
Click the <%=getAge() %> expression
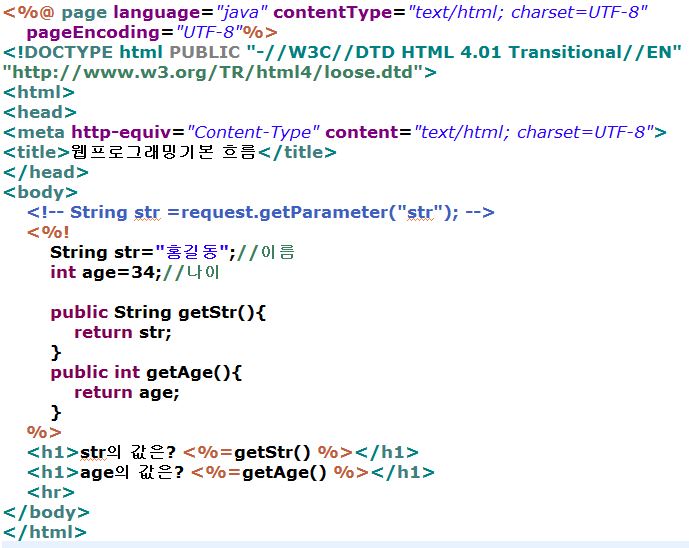[x=280, y=472]
